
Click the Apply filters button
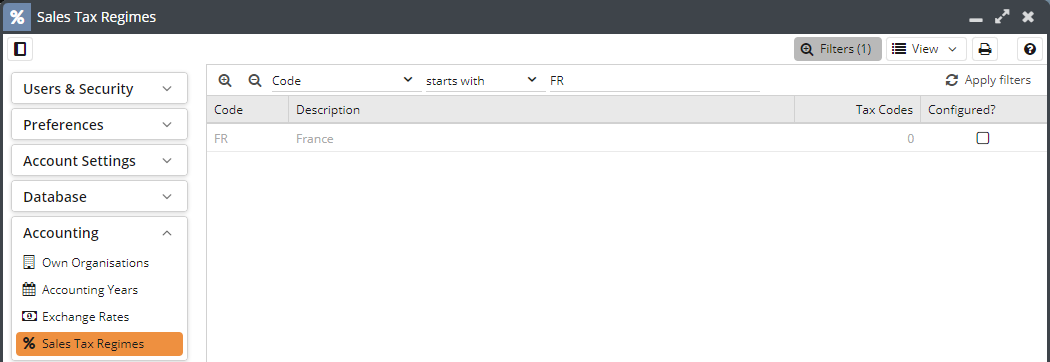click(988, 80)
